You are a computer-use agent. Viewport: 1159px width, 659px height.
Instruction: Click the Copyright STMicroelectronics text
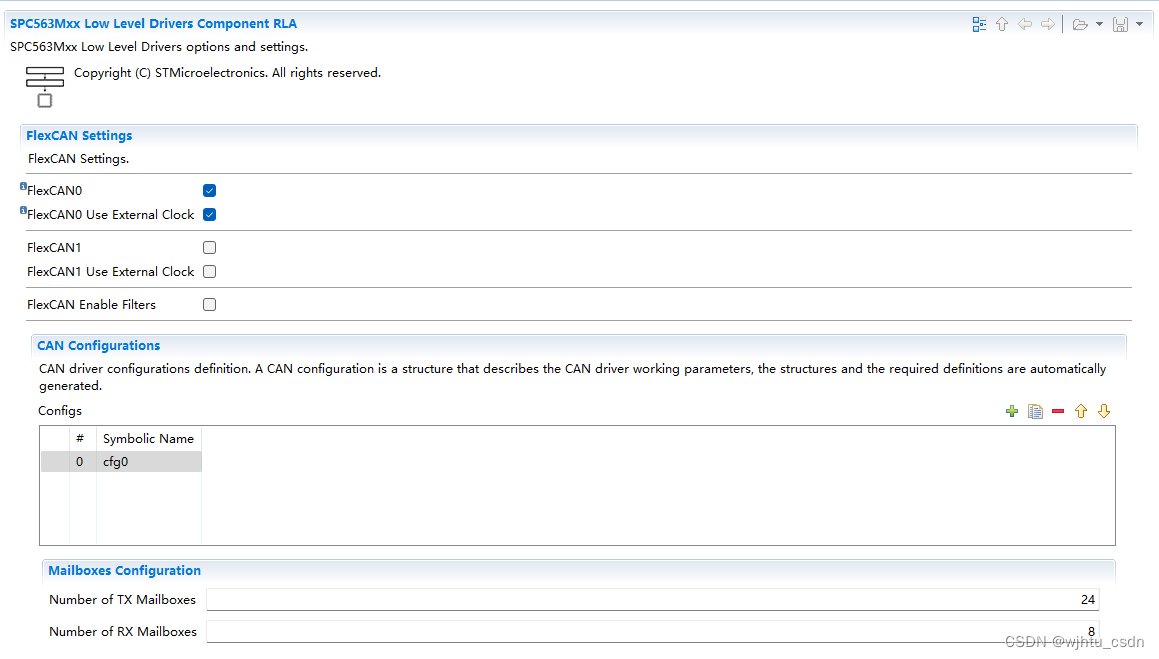[228, 72]
